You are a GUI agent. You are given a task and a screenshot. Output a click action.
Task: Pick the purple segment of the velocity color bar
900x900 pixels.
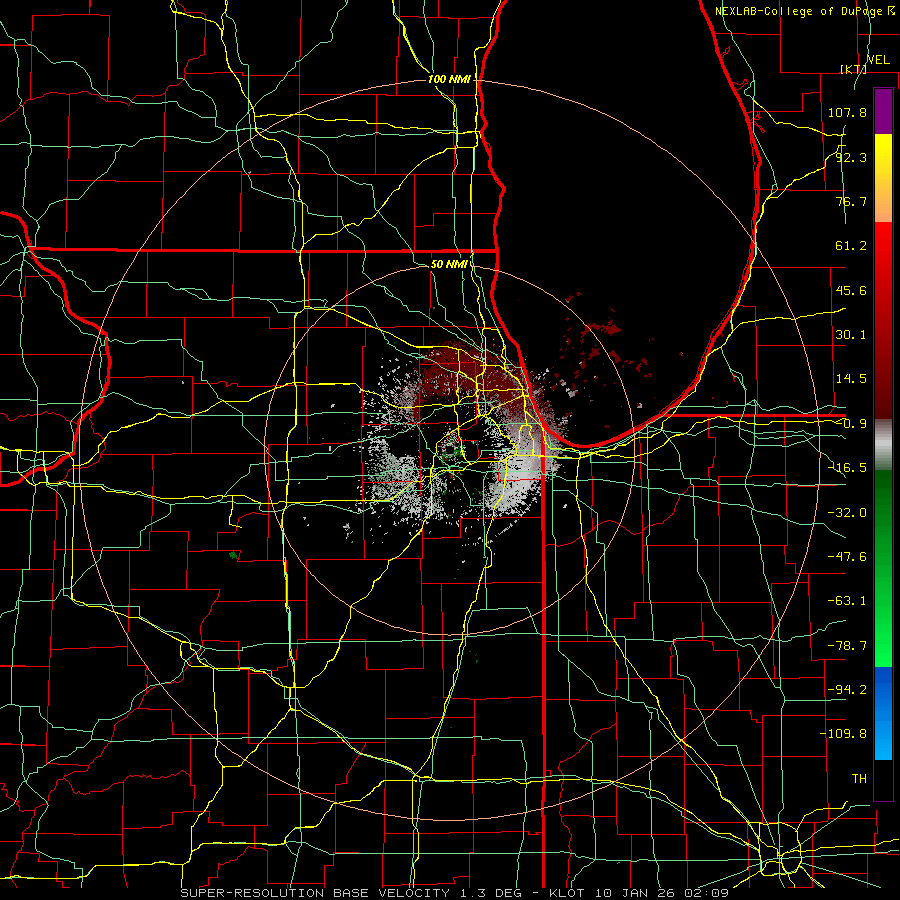point(883,111)
